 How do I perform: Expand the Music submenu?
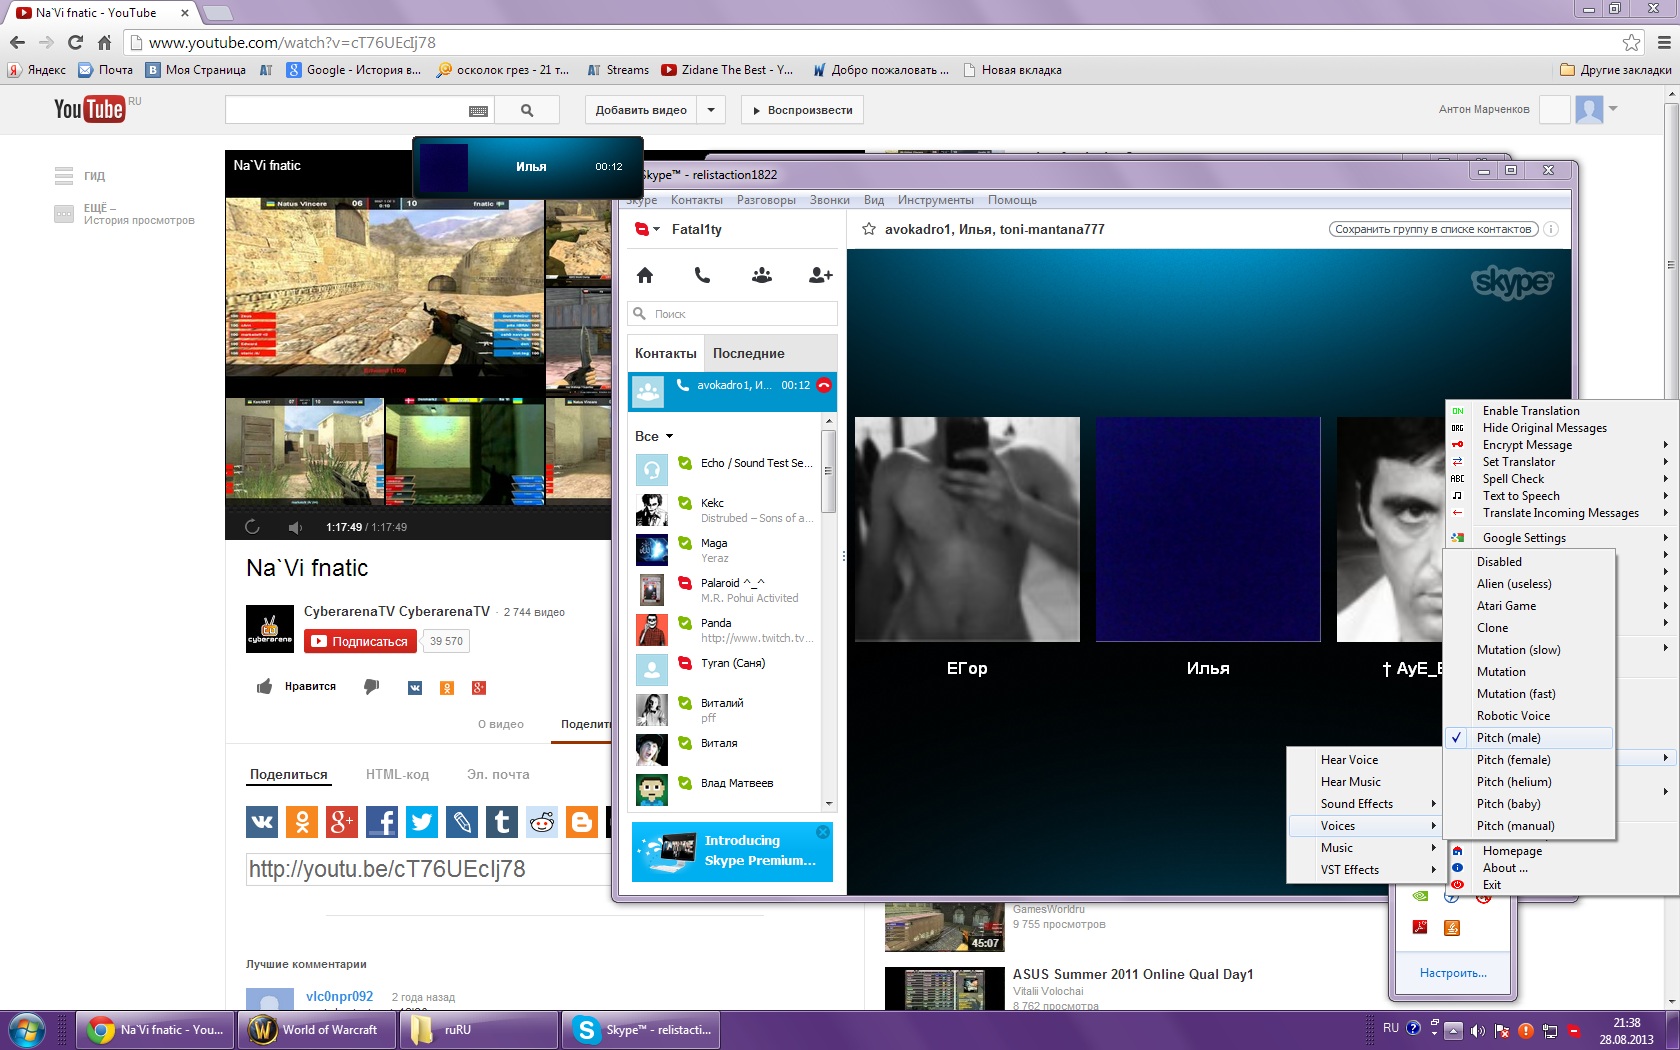point(1365,848)
